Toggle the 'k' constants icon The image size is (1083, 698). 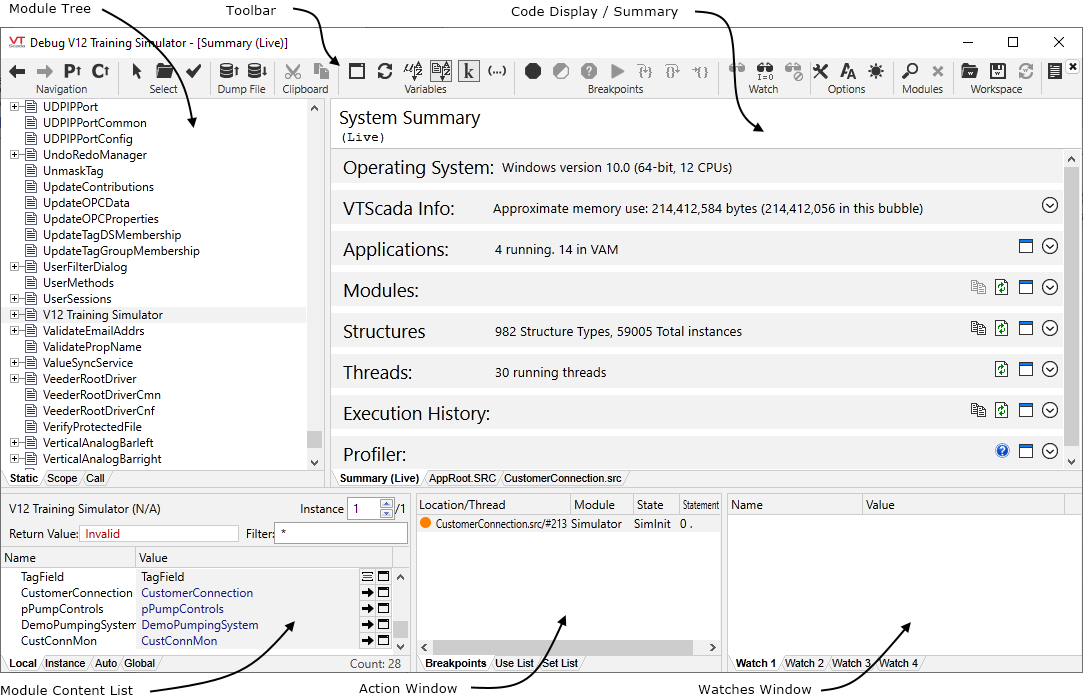tap(468, 71)
